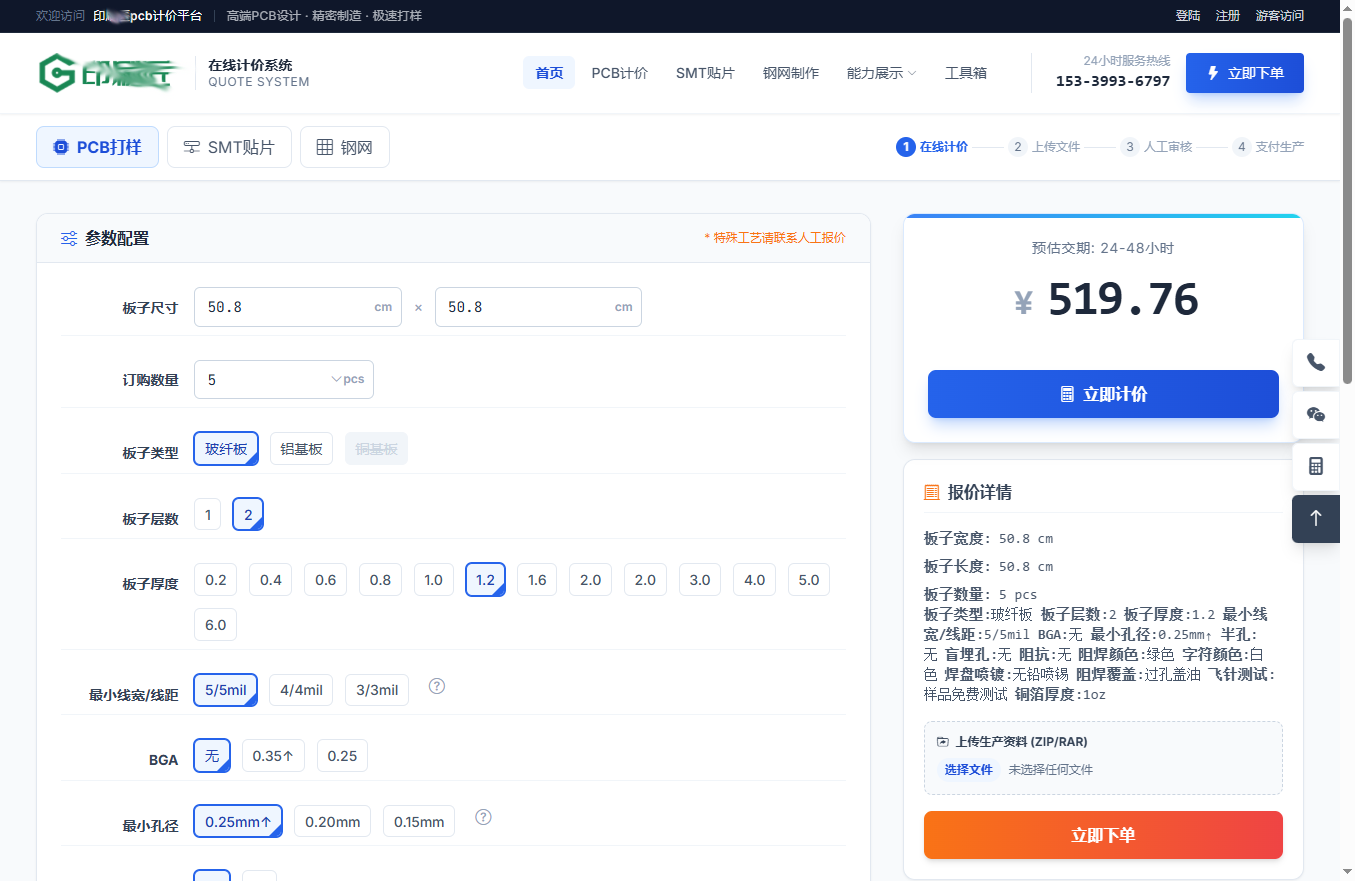This screenshot has width=1355, height=881.
Task: Click the calculator icon in floating sidebar
Action: (x=1315, y=467)
